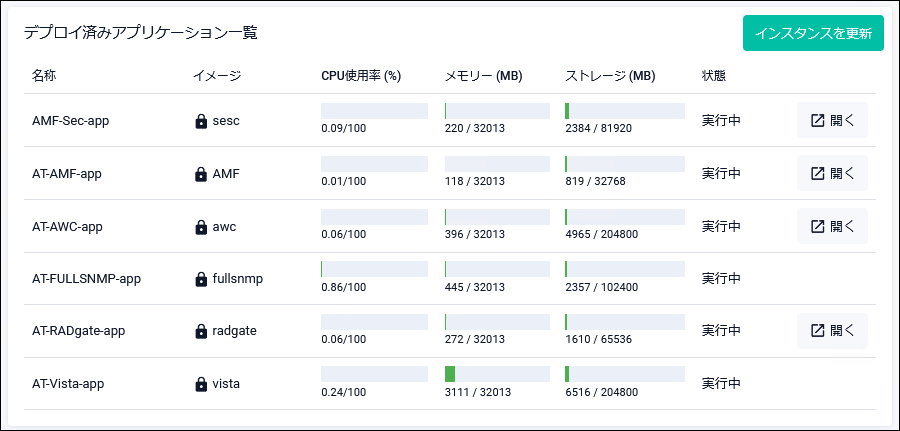Viewport: 900px width, 431px height.
Task: Click the lock icon beside fullsnmp image
Action: coord(201,279)
